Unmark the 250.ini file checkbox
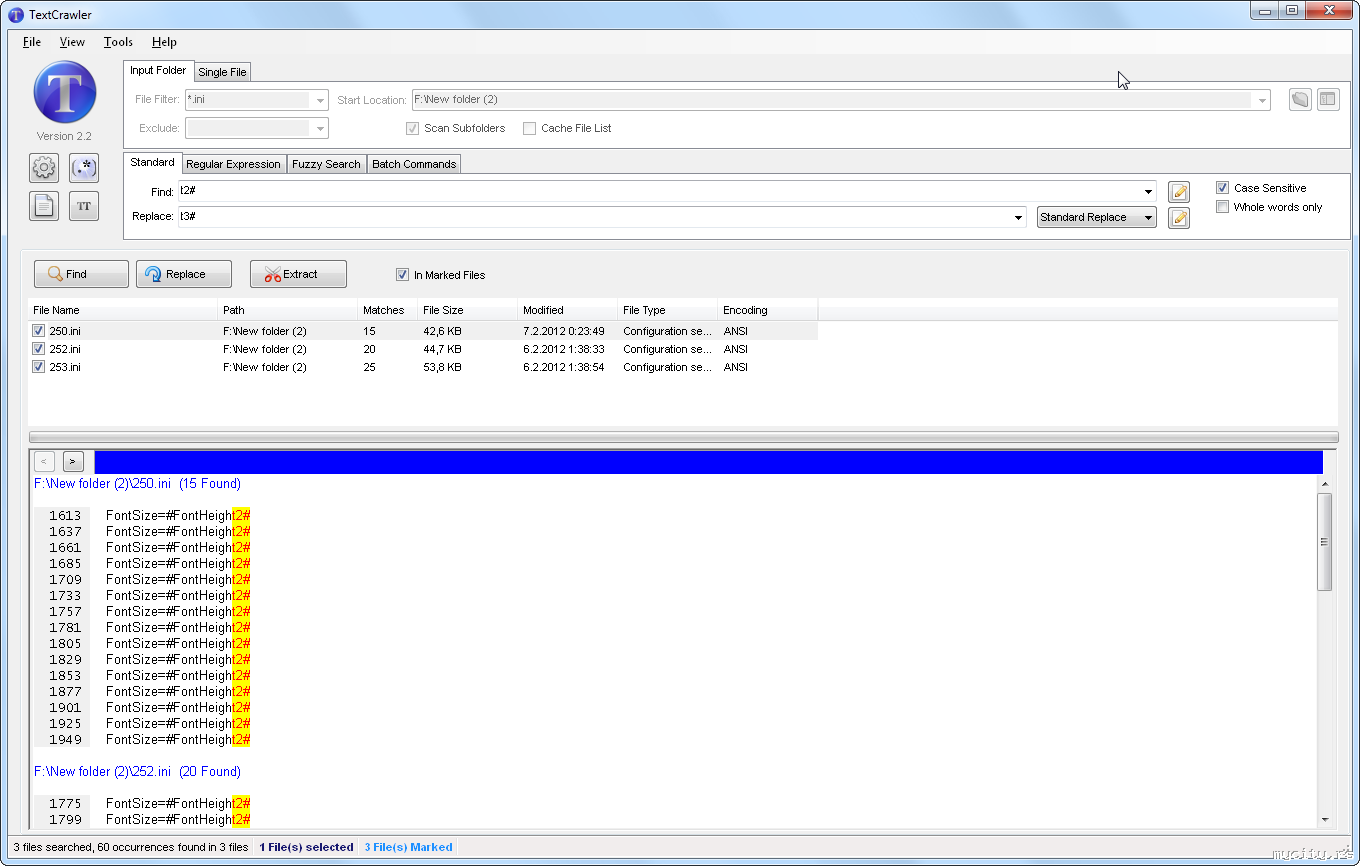This screenshot has height=866, width=1360. tap(39, 331)
